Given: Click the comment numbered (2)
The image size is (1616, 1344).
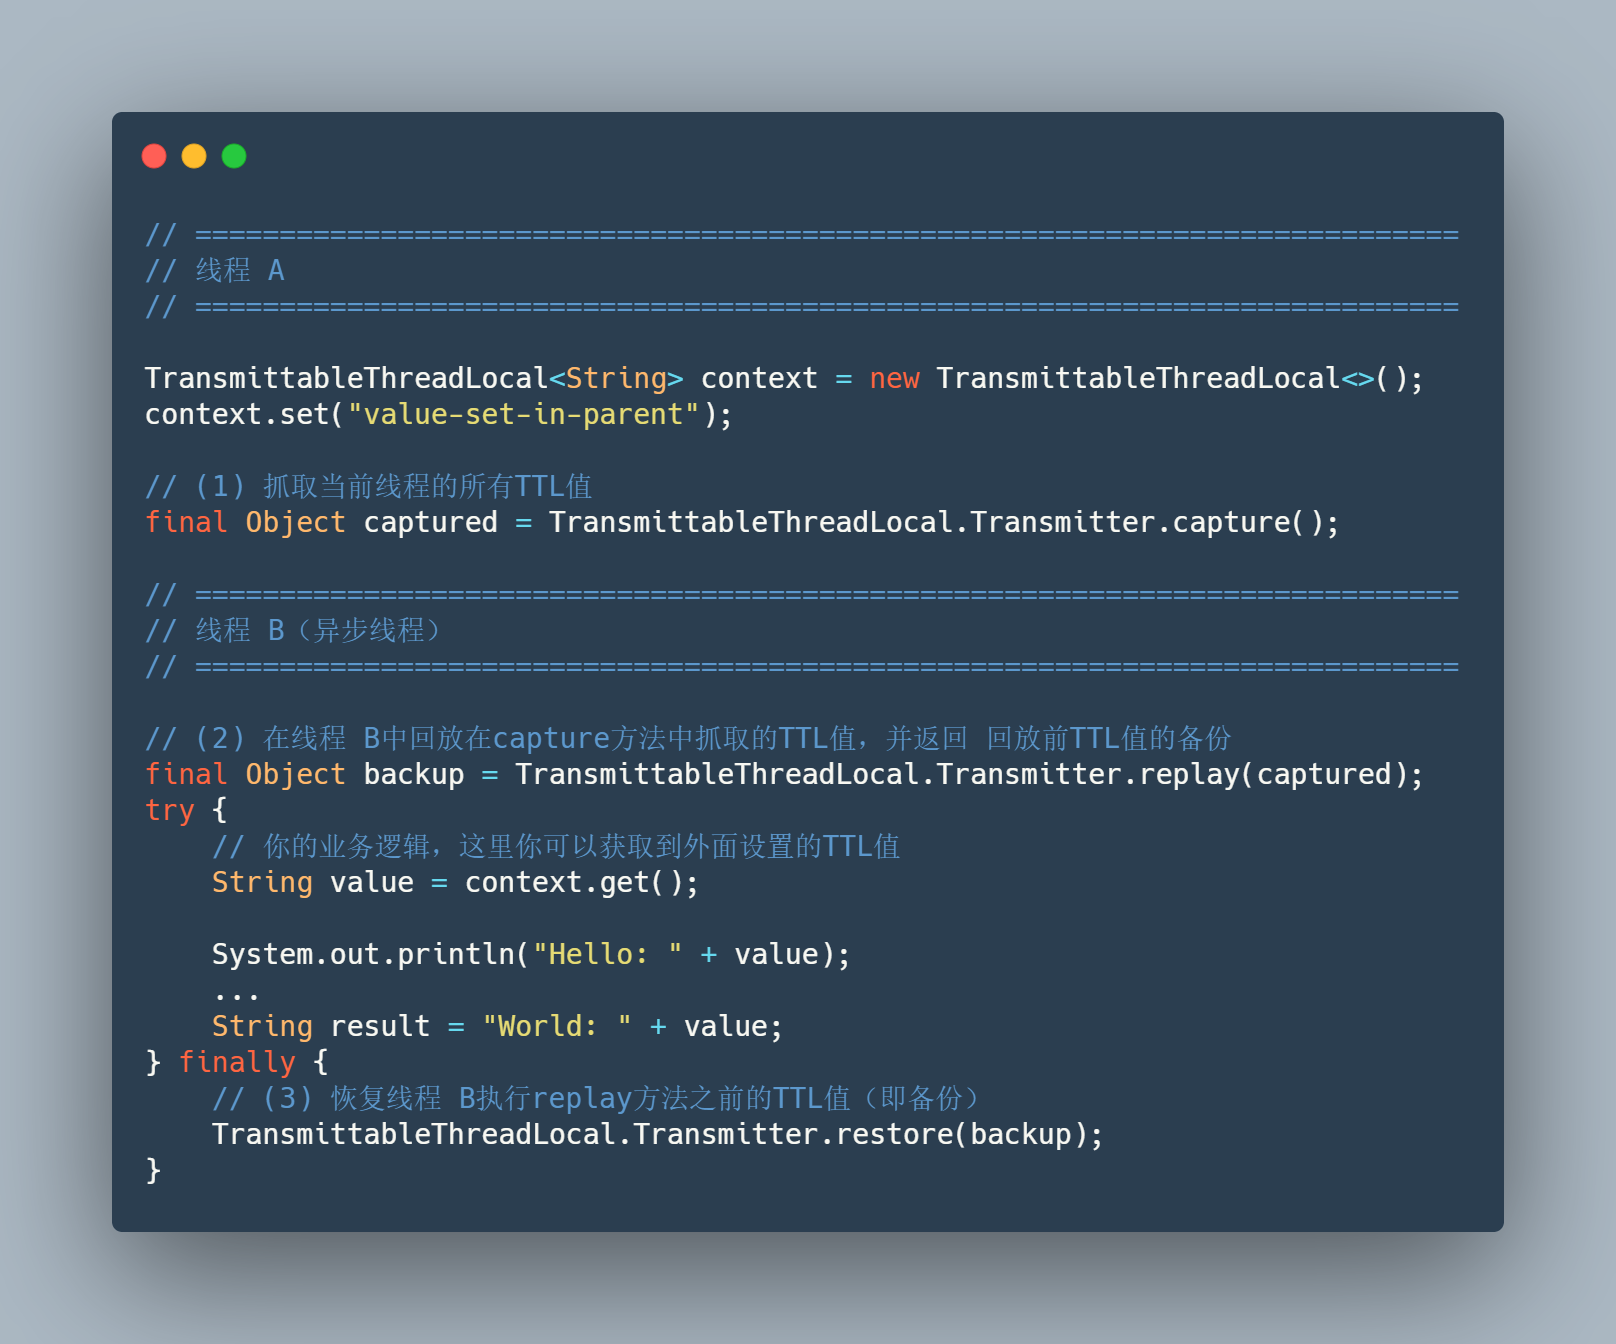Looking at the screenshot, I should (x=688, y=739).
